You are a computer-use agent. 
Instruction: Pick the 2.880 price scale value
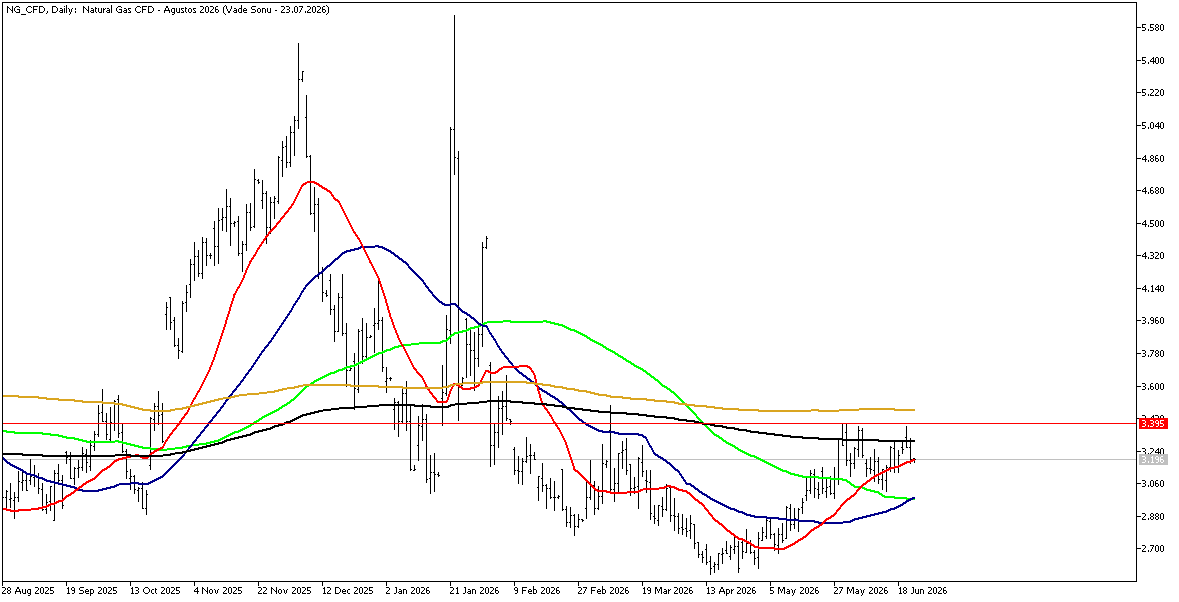click(x=1153, y=517)
